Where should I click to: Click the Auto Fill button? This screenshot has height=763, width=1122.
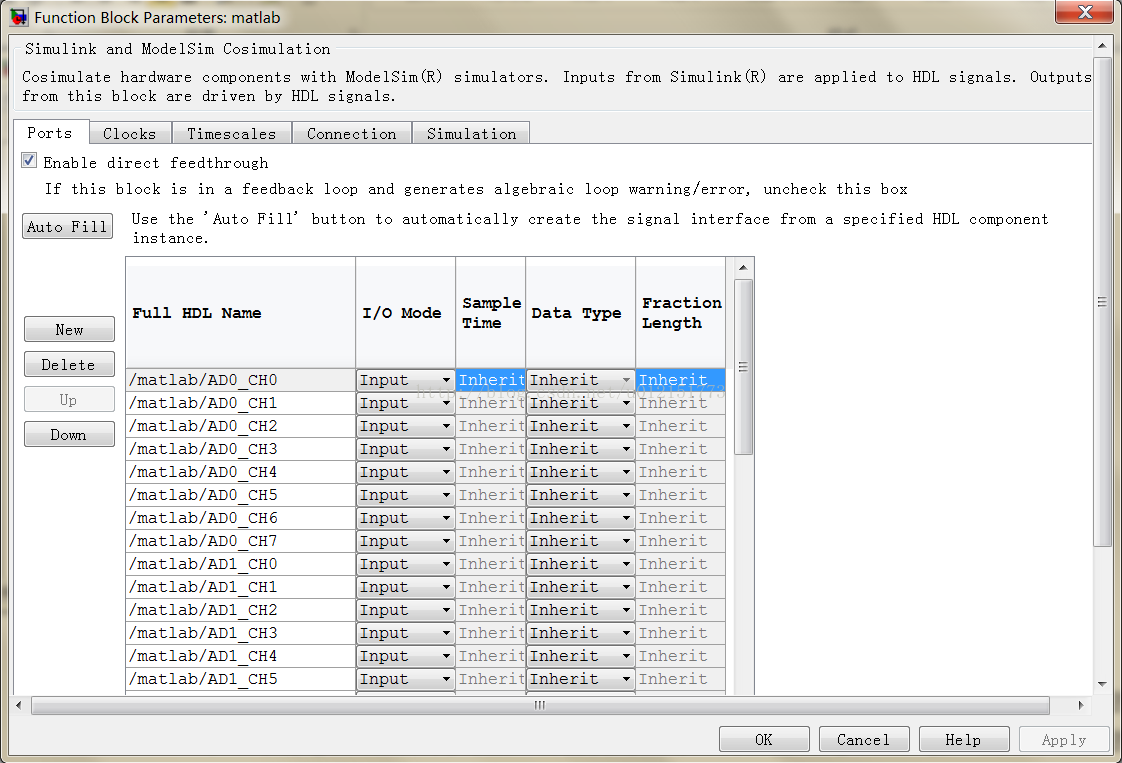(x=67, y=226)
